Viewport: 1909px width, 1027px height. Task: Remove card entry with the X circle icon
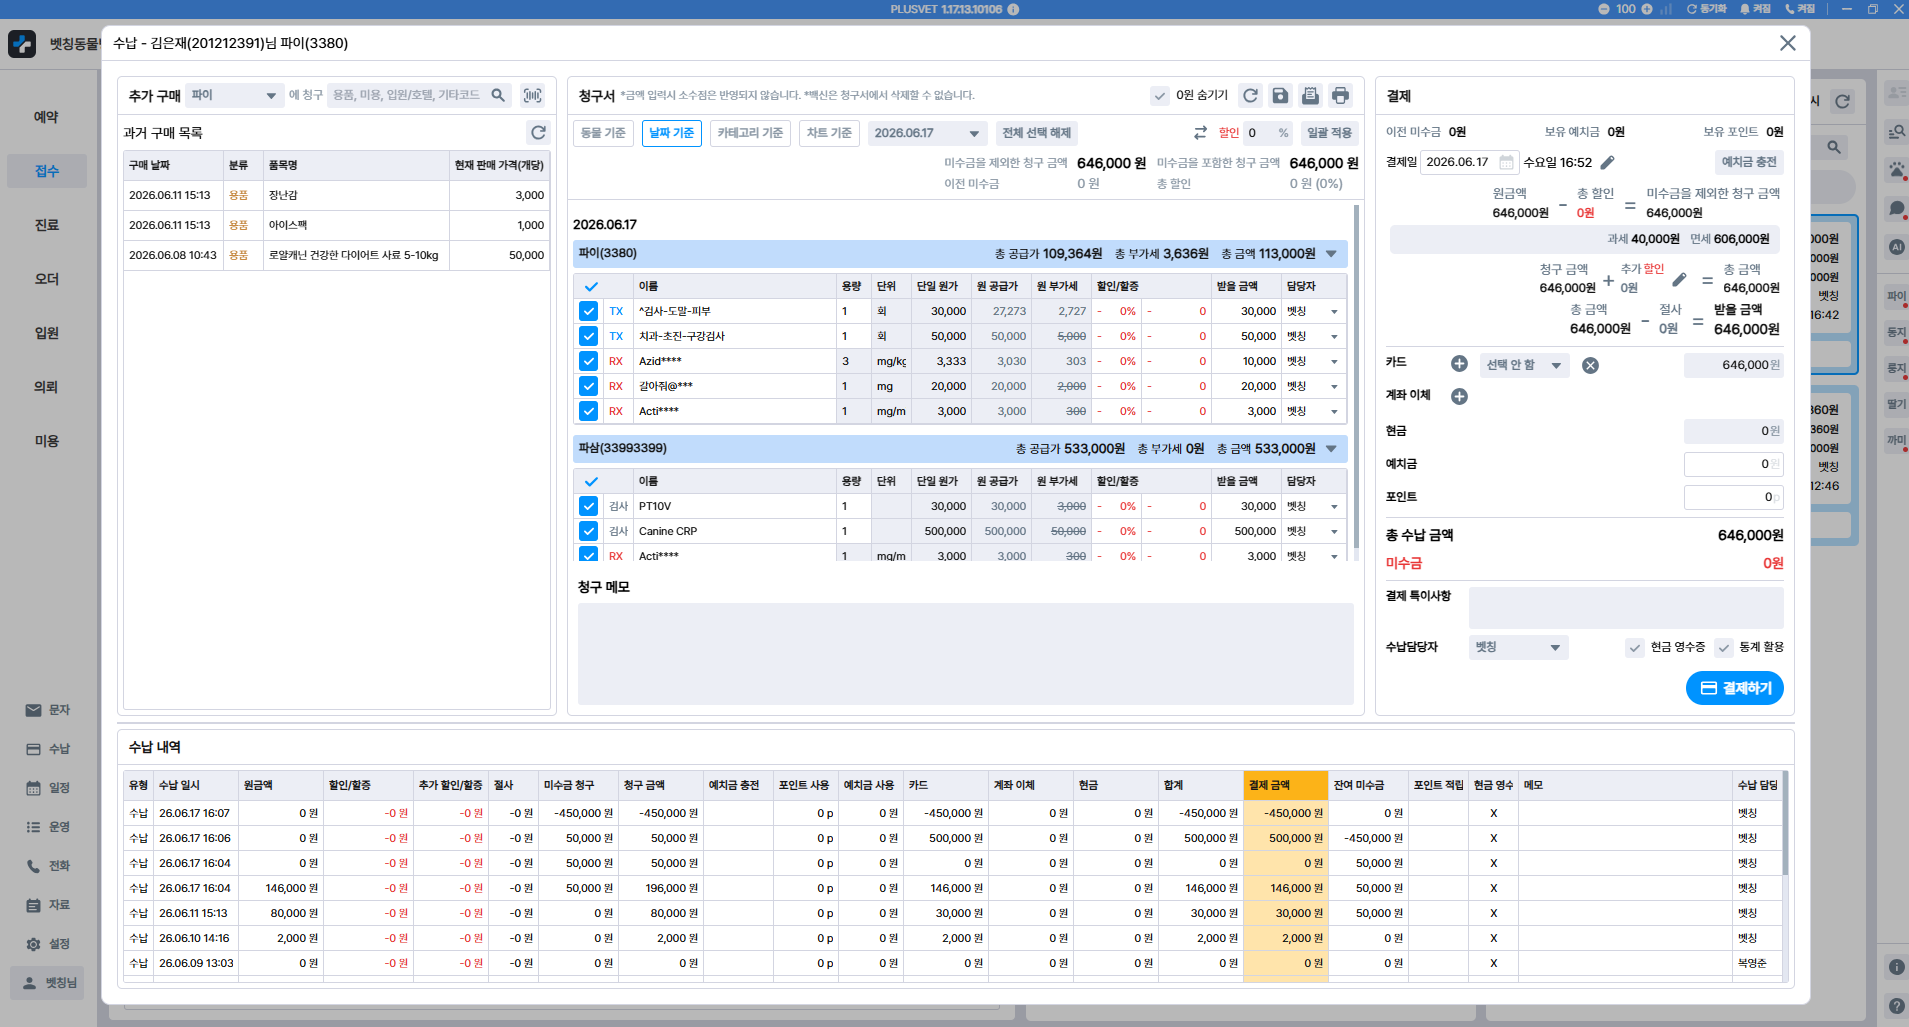[x=1590, y=365]
